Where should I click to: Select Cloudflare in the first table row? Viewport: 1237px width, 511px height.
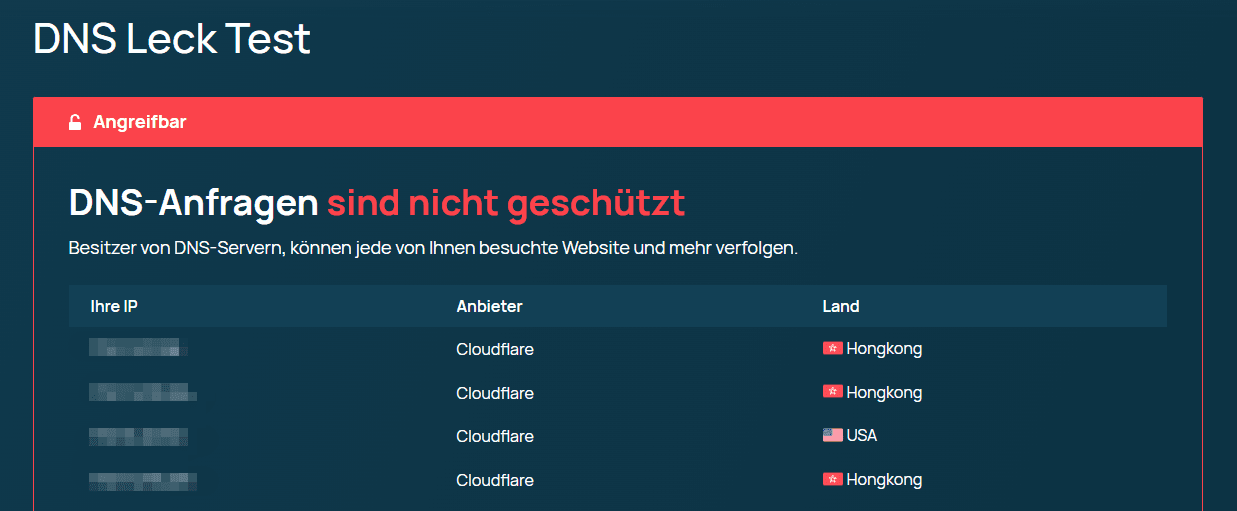pos(495,349)
